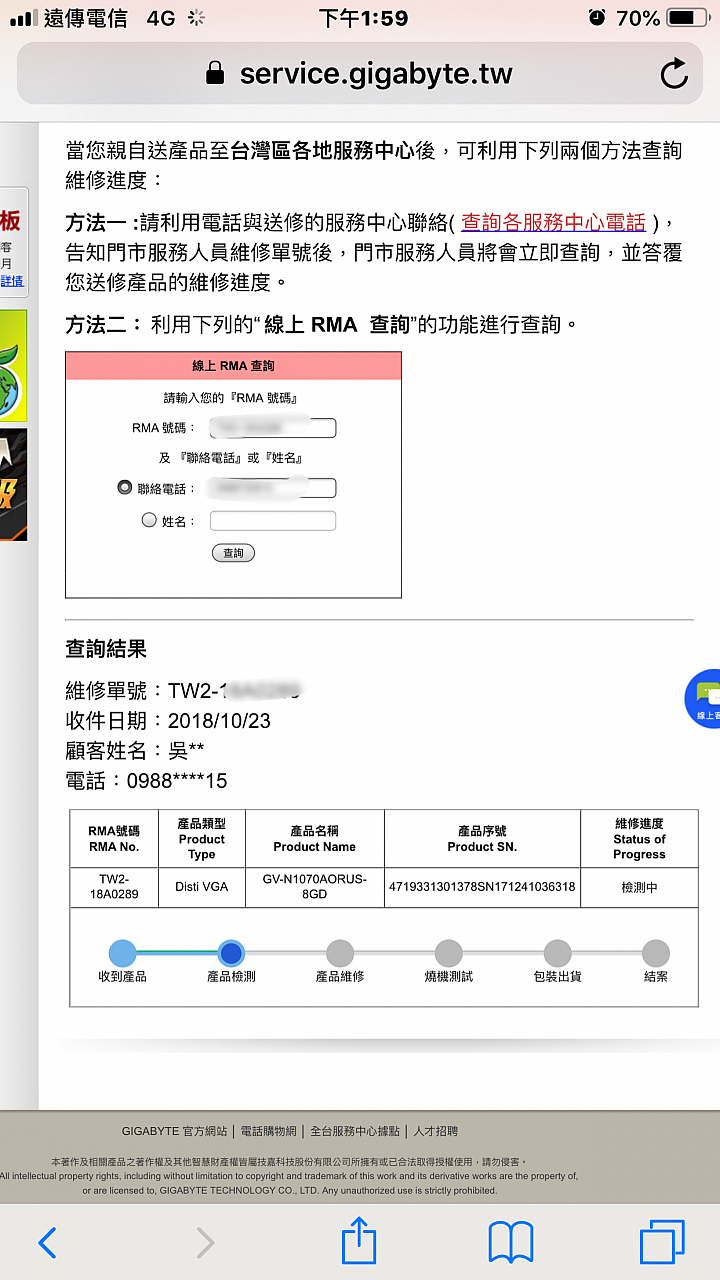This screenshot has height=1280, width=720.
Task: Click the dark sidebar banner thumbnail
Action: (x=13, y=485)
